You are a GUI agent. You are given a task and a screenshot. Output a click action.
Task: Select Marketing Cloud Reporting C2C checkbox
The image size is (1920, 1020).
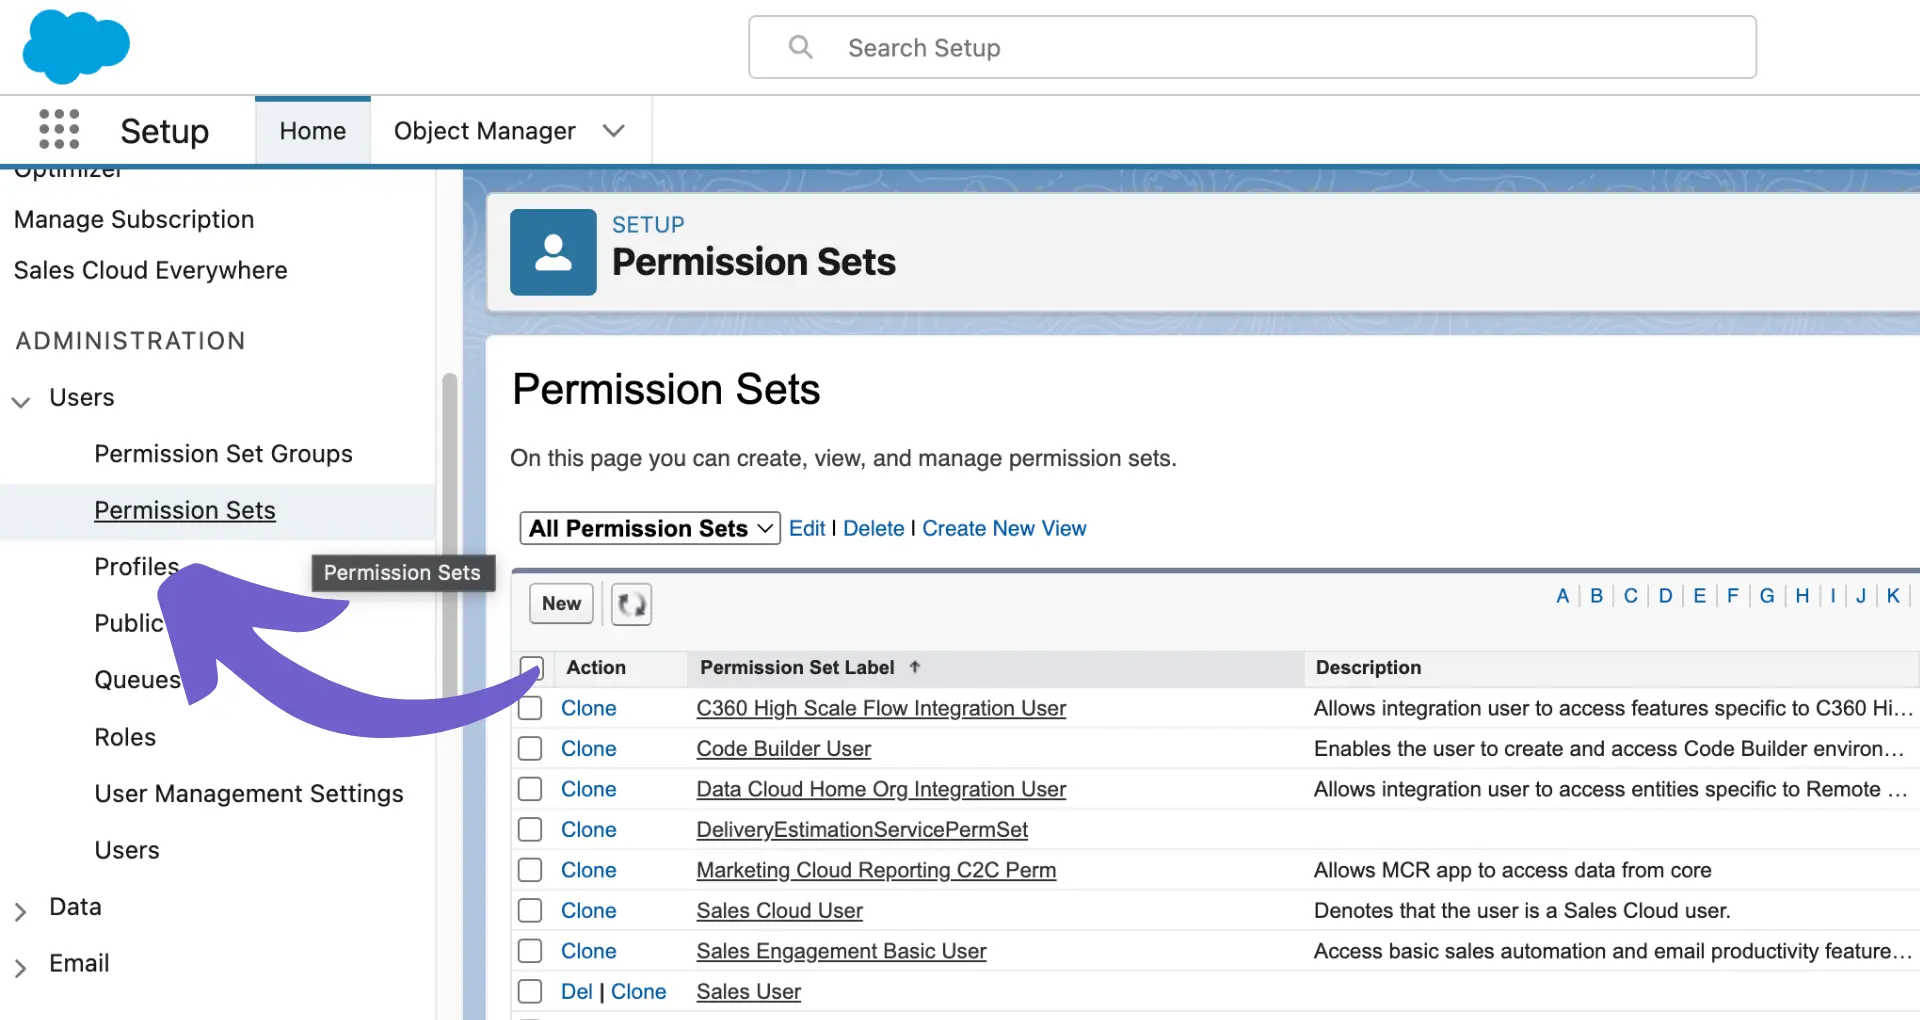coord(530,870)
